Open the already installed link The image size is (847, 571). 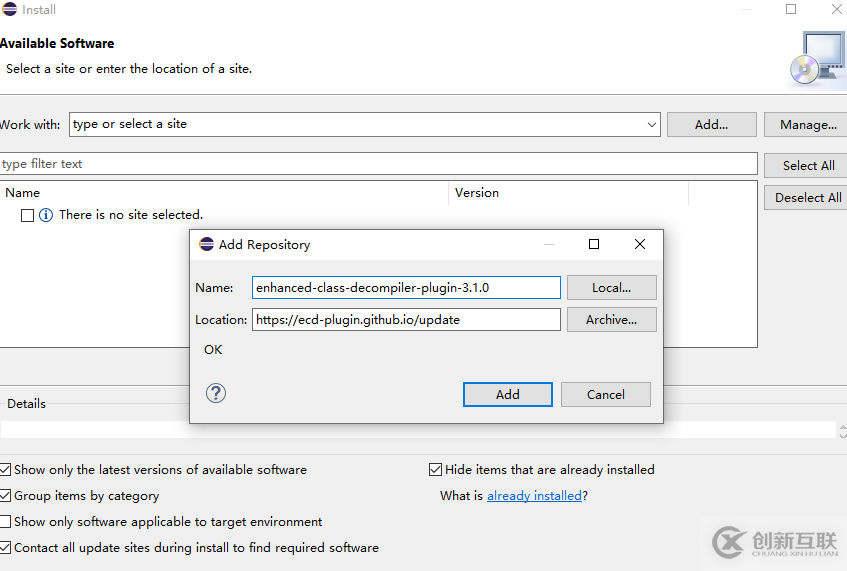click(x=534, y=495)
